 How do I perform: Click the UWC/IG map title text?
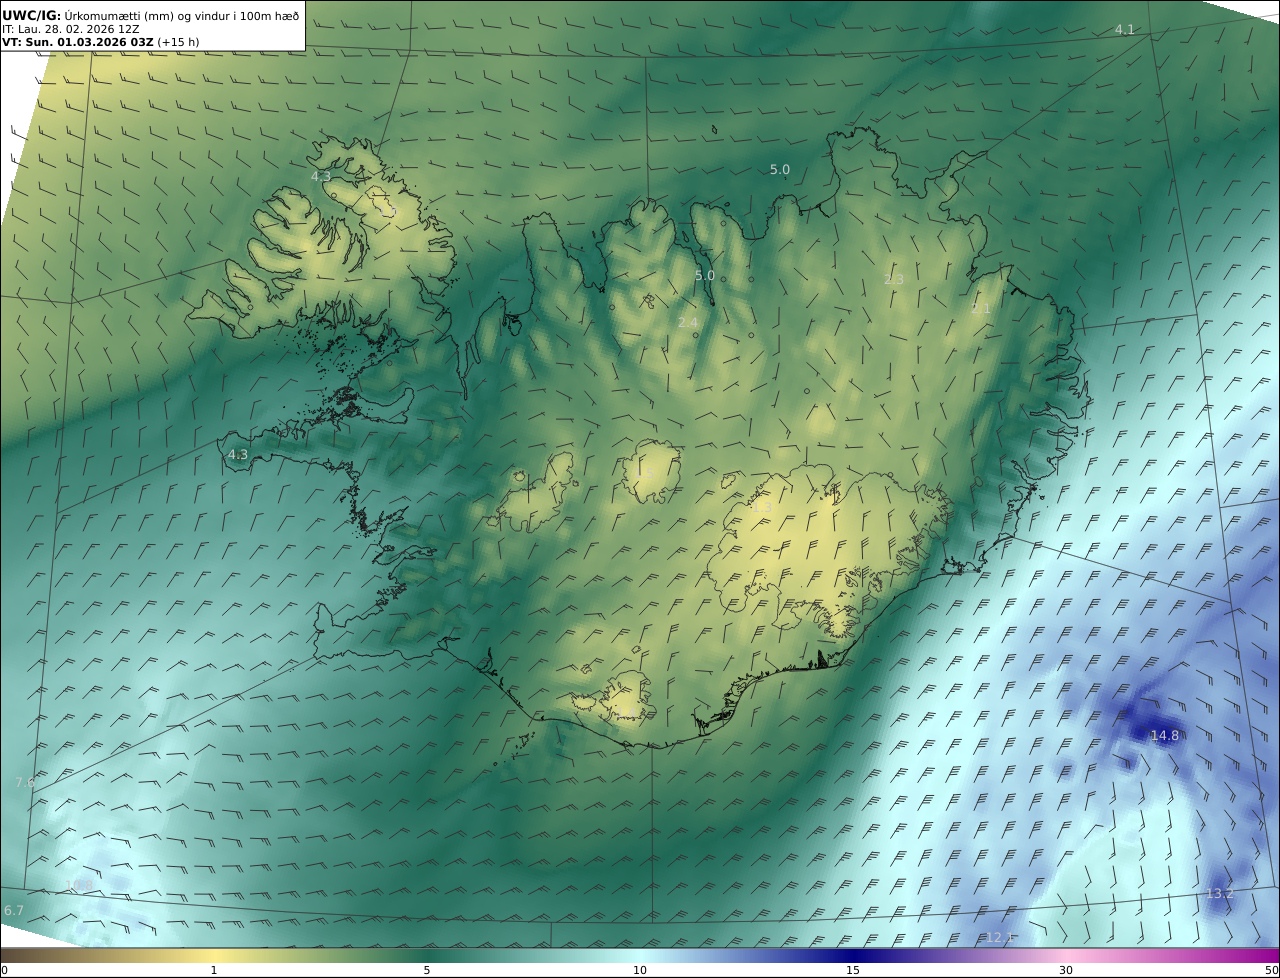(150, 15)
